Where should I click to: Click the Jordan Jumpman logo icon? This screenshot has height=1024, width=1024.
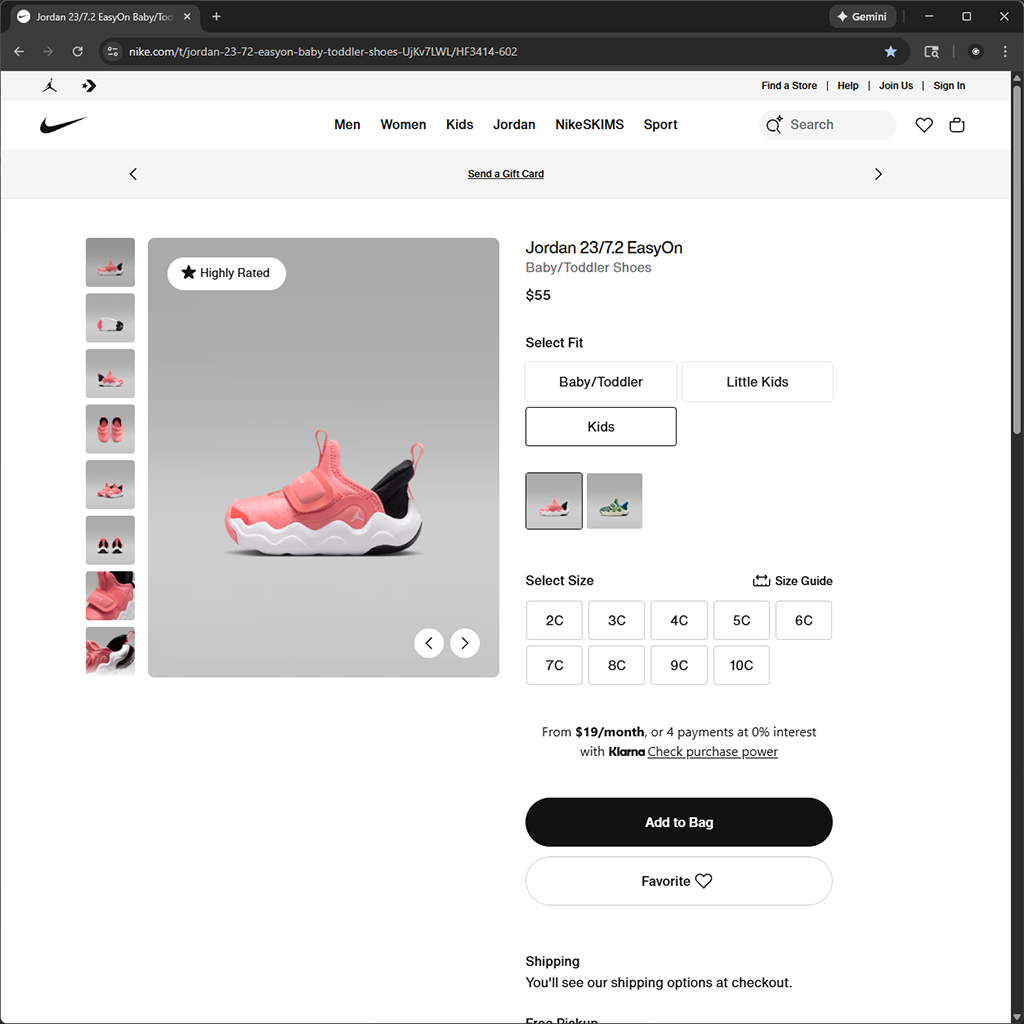point(50,86)
